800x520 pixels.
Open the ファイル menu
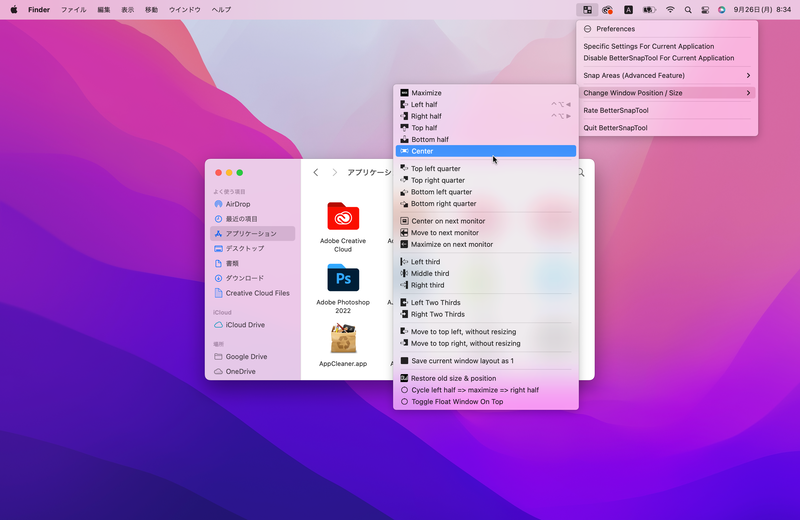coord(73,10)
